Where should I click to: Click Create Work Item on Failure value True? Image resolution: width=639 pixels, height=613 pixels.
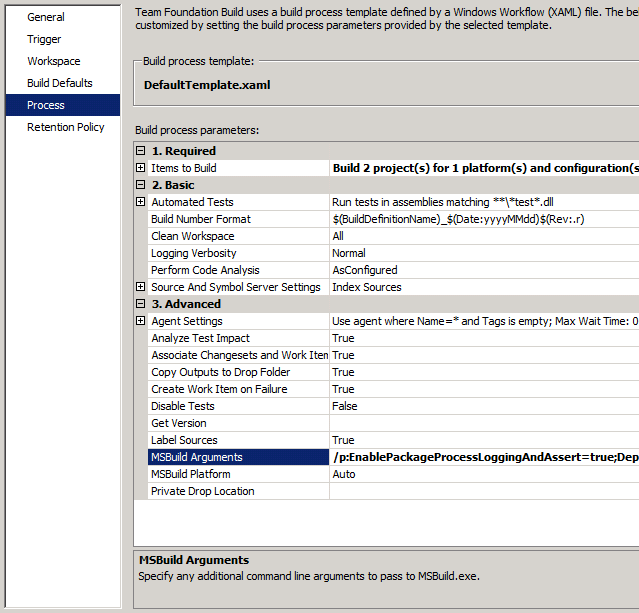(x=343, y=389)
